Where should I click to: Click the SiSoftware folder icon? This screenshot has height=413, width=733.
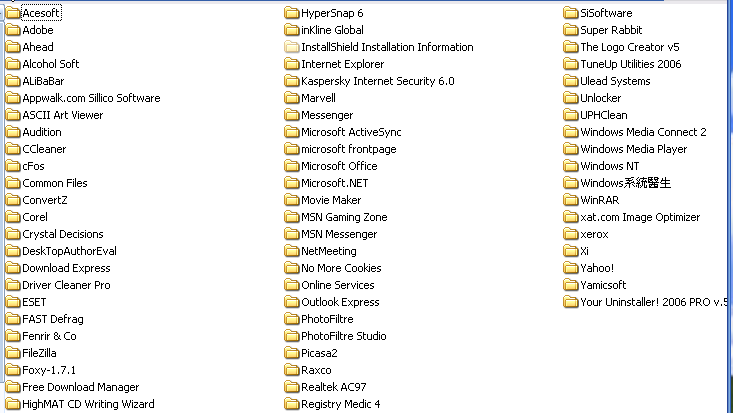tap(571, 13)
